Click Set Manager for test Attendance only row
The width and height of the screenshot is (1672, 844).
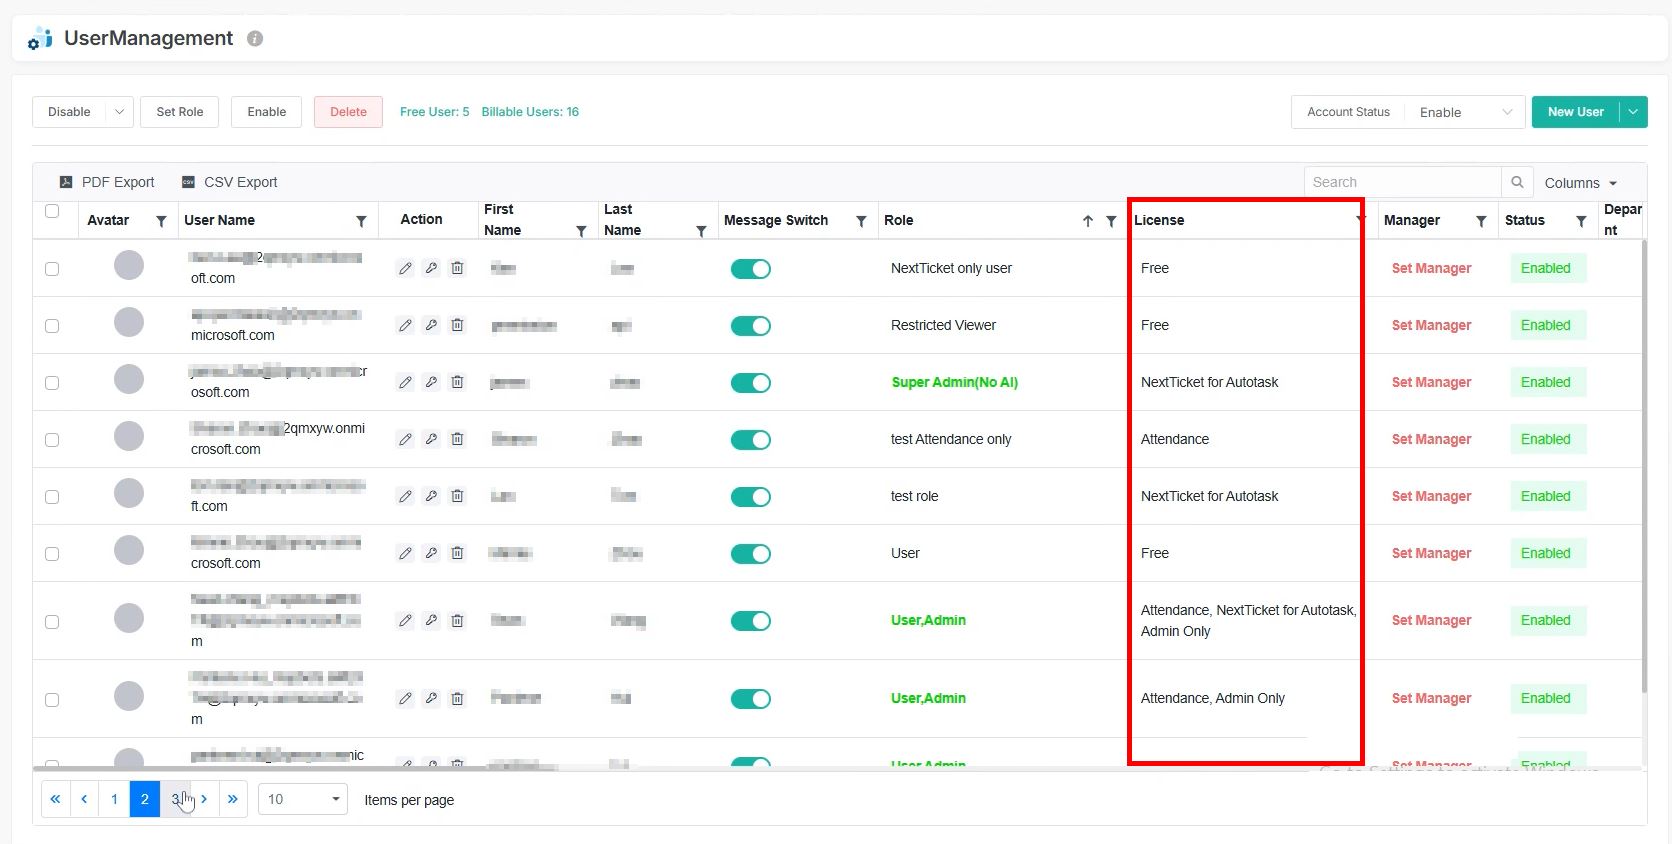pyautogui.click(x=1431, y=439)
